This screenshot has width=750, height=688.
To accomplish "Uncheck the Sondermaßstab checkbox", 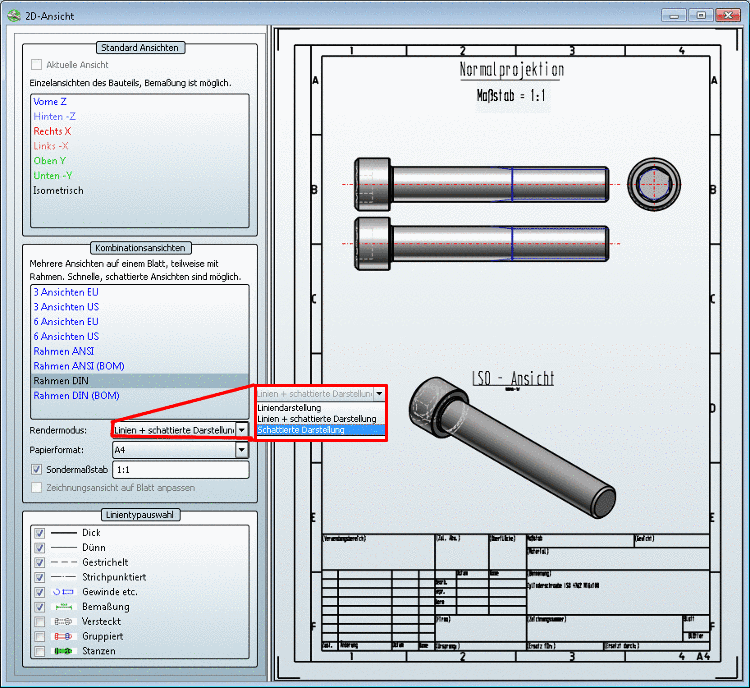I will (36, 469).
